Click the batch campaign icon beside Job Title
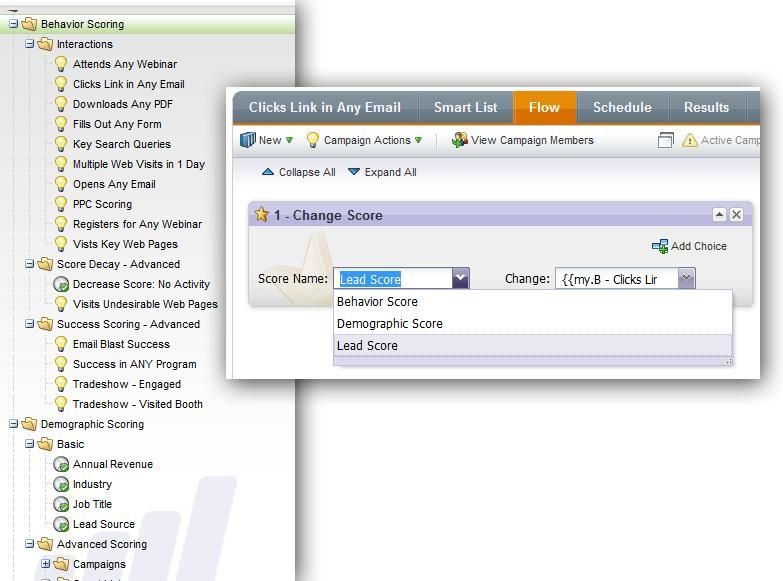The image size is (783, 581). click(x=61, y=504)
